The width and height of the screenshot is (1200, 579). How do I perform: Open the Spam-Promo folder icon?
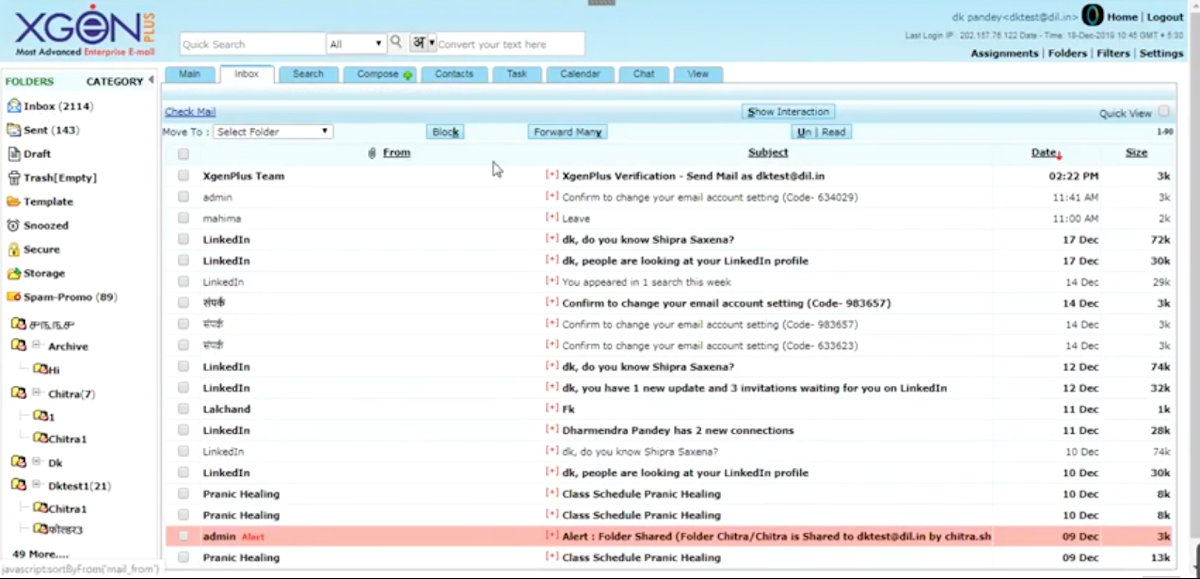(12, 297)
